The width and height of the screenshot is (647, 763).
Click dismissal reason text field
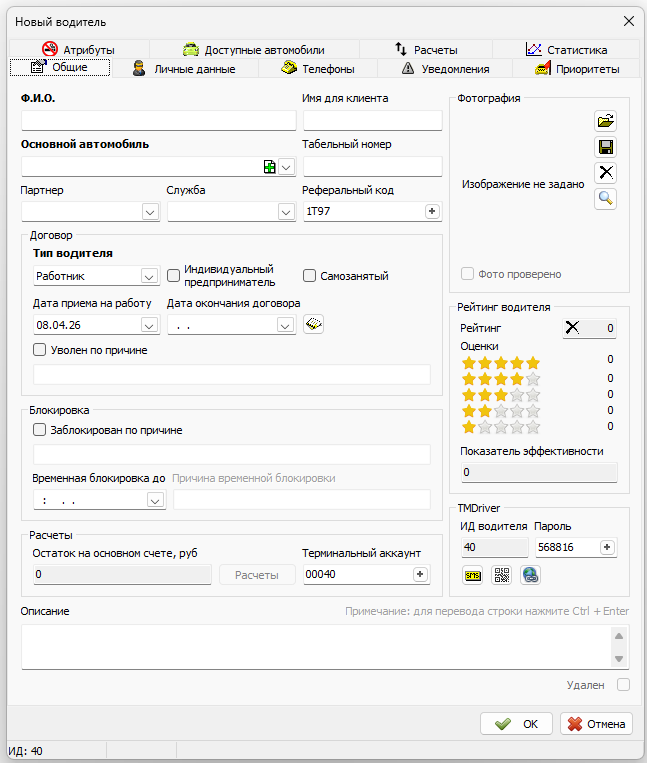point(232,374)
